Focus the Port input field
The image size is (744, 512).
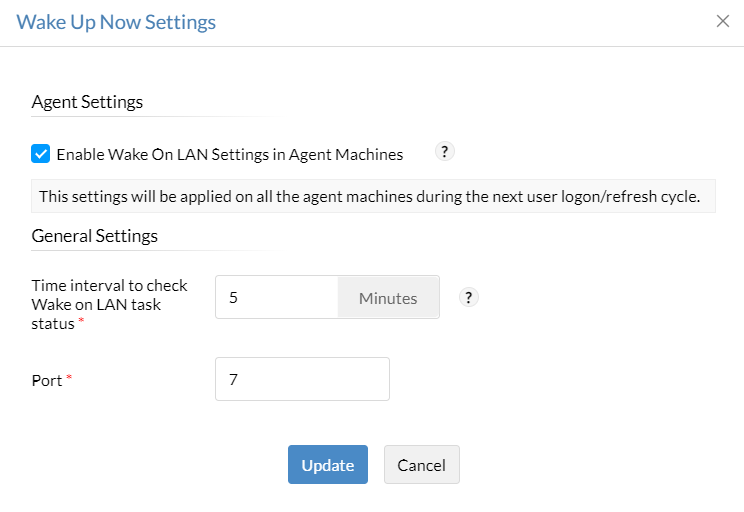tap(302, 379)
